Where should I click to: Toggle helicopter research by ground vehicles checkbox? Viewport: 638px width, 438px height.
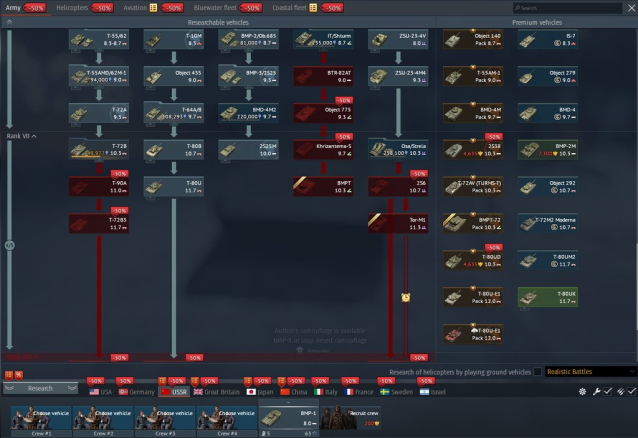tap(539, 372)
